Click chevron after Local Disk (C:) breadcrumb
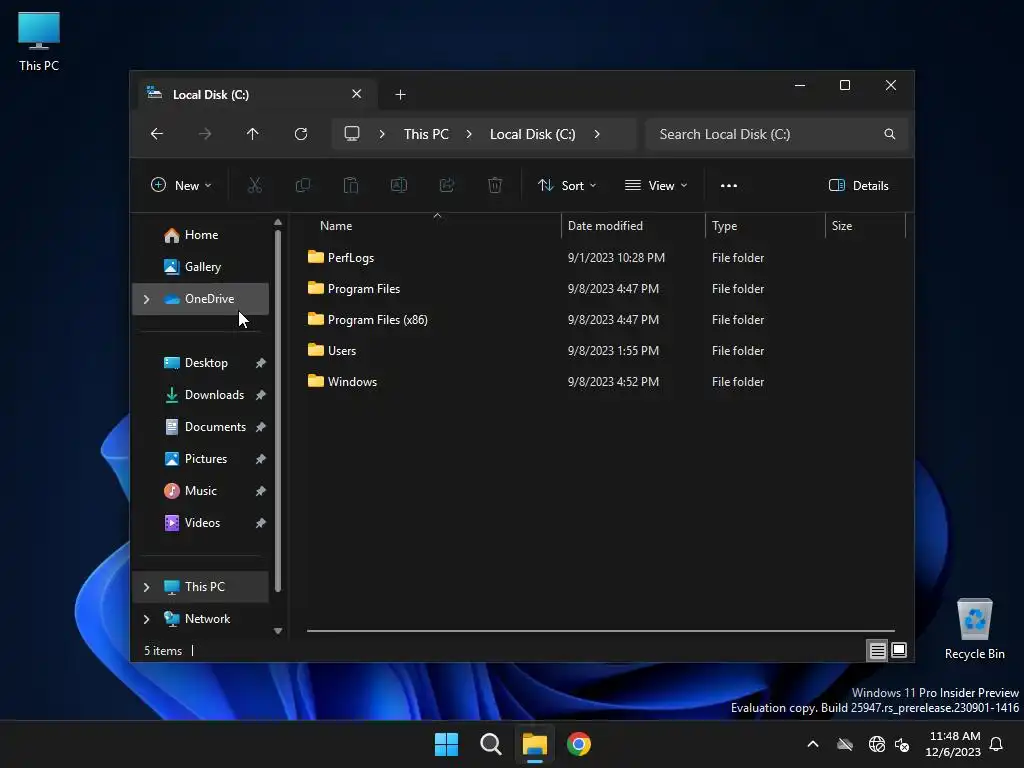Viewport: 1024px width, 768px height. pos(597,134)
